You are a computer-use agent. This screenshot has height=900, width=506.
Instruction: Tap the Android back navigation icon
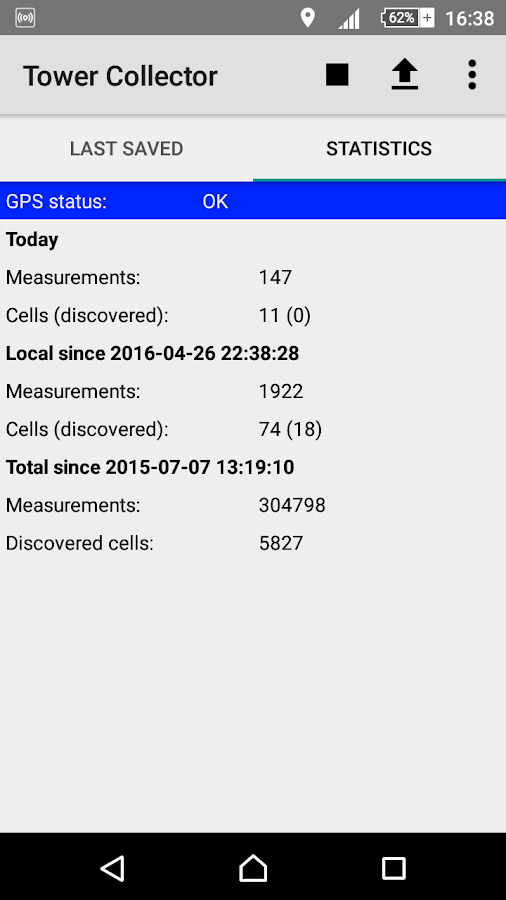(x=112, y=868)
